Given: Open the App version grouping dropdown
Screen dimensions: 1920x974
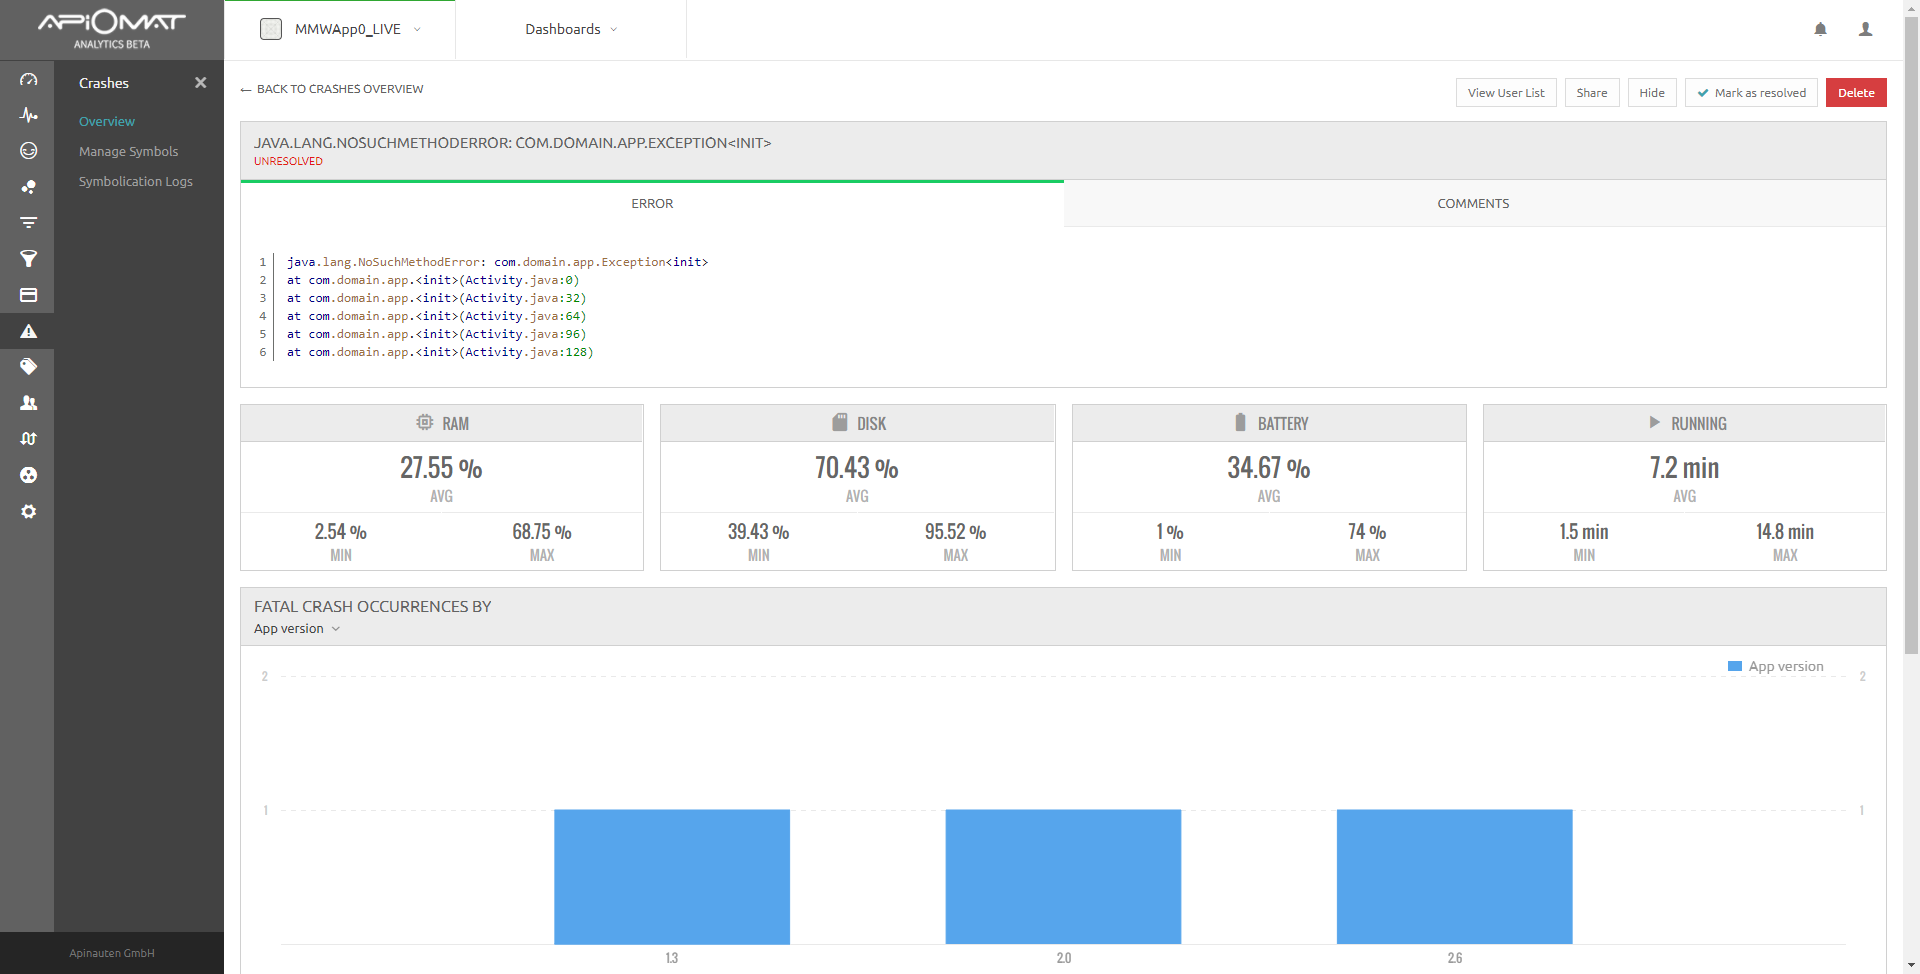Looking at the screenshot, I should [297, 629].
